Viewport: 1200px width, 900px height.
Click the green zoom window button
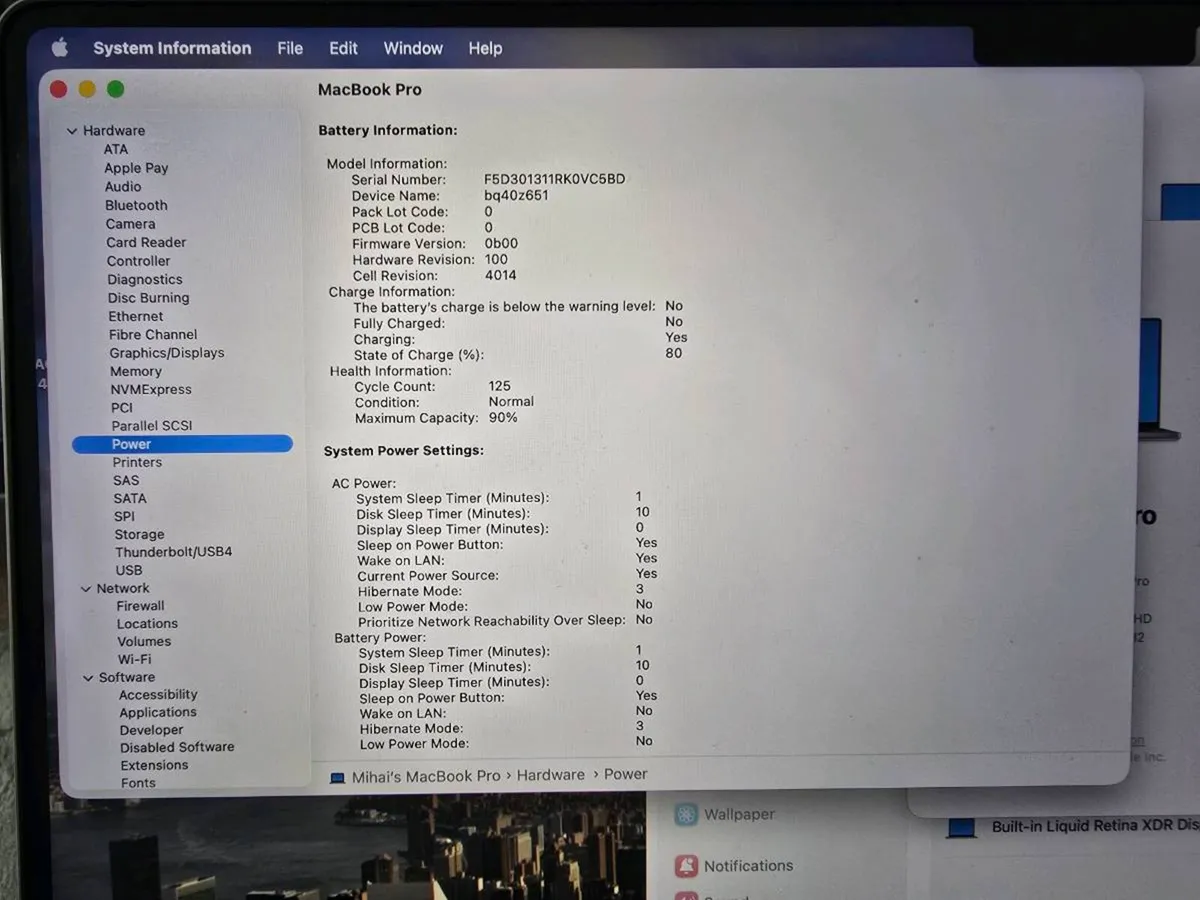pyautogui.click(x=116, y=89)
